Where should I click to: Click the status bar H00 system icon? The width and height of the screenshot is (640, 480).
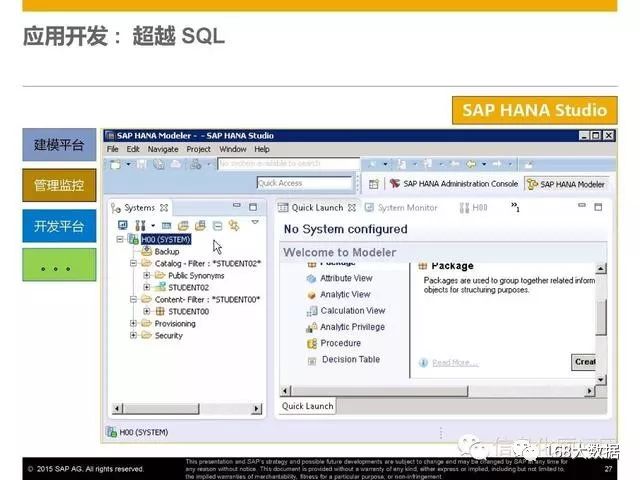tap(111, 432)
